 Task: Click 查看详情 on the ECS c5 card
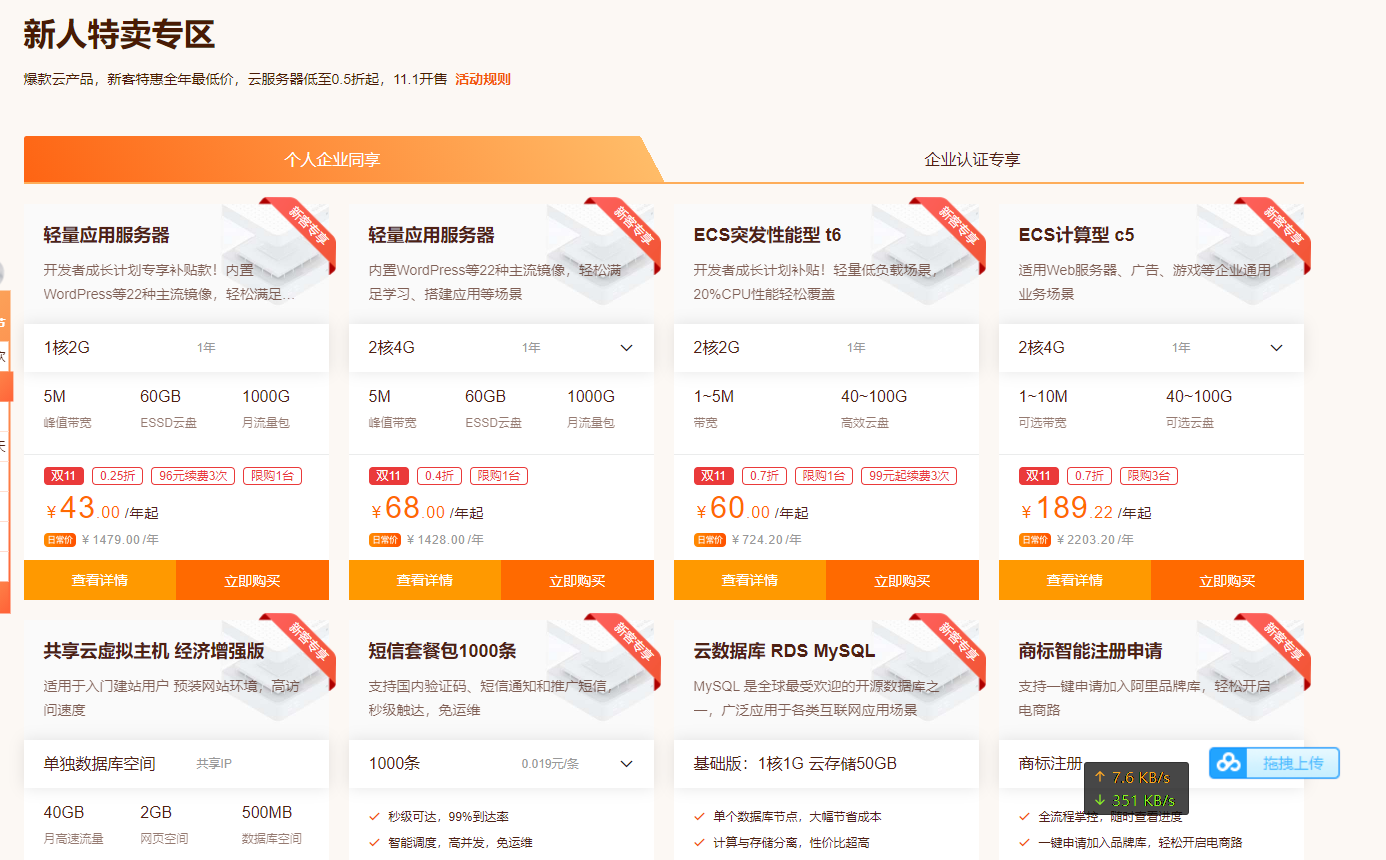pos(1075,580)
